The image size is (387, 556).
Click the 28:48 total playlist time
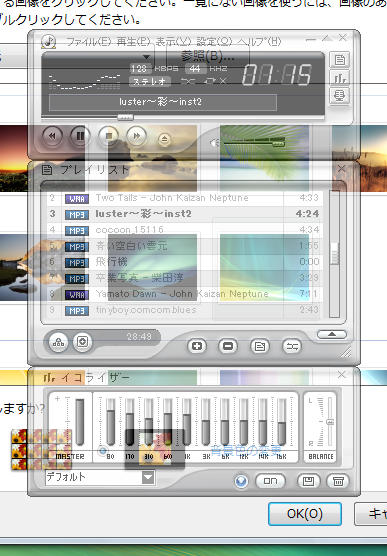pos(139,337)
